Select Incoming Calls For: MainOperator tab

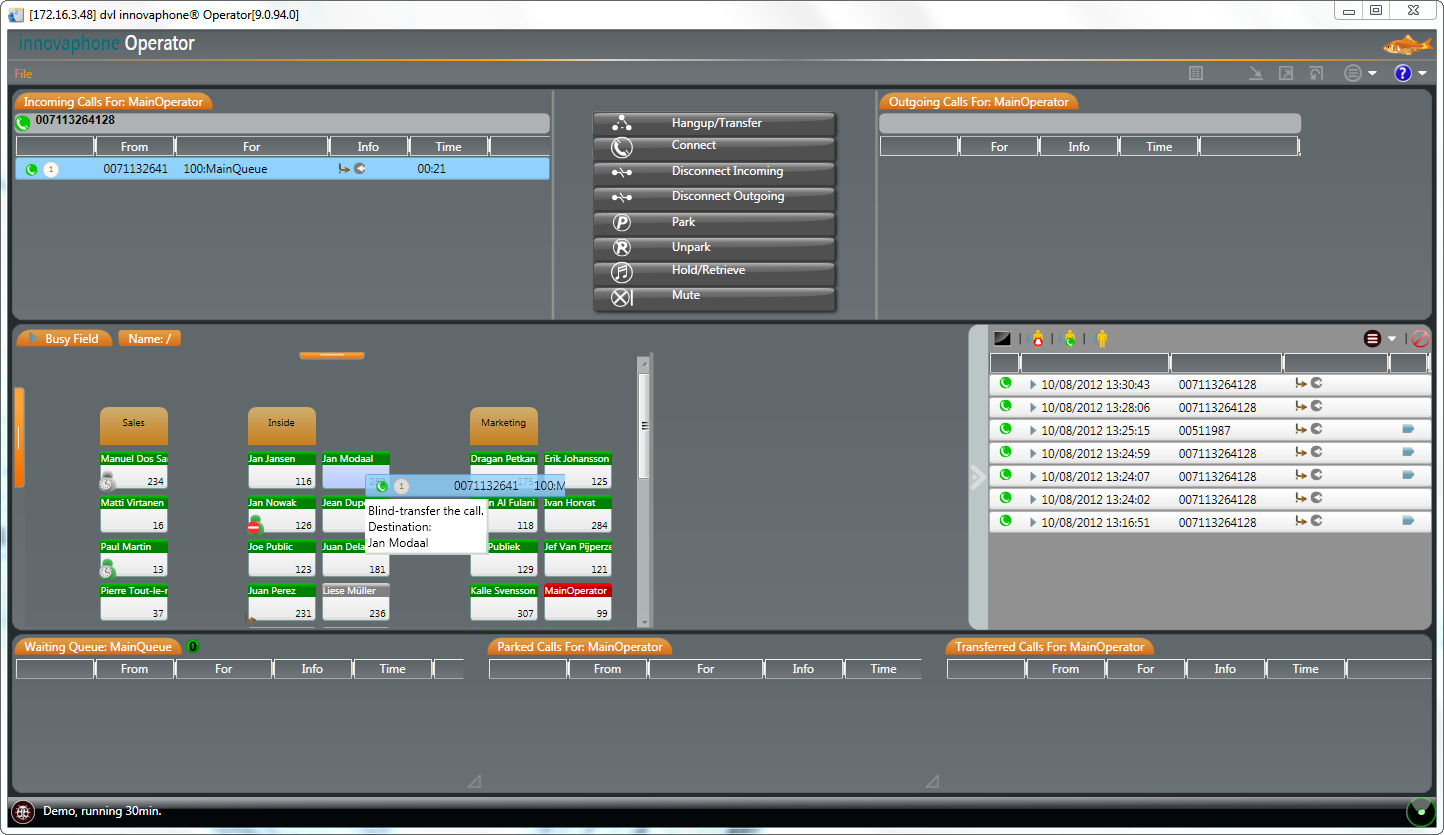coord(113,101)
